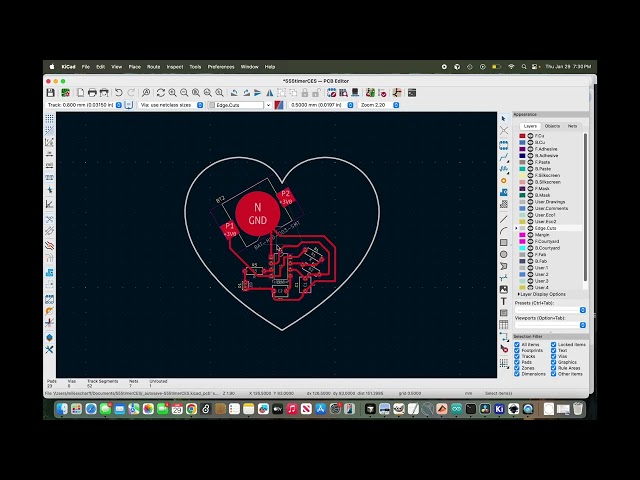Screen dimensions: 640x480
Task: Undo the last edit
Action: [x=118, y=93]
